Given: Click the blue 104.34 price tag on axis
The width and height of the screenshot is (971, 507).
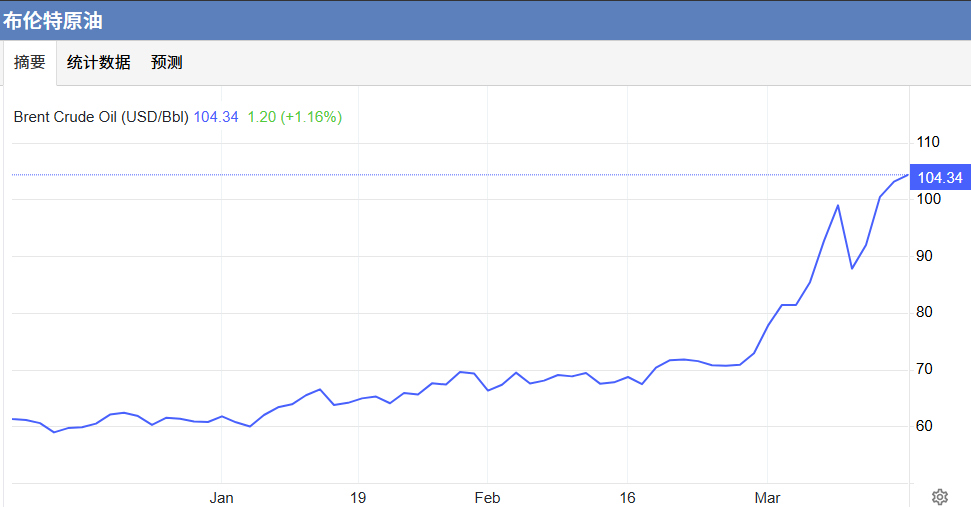Looking at the screenshot, I should pos(939,178).
